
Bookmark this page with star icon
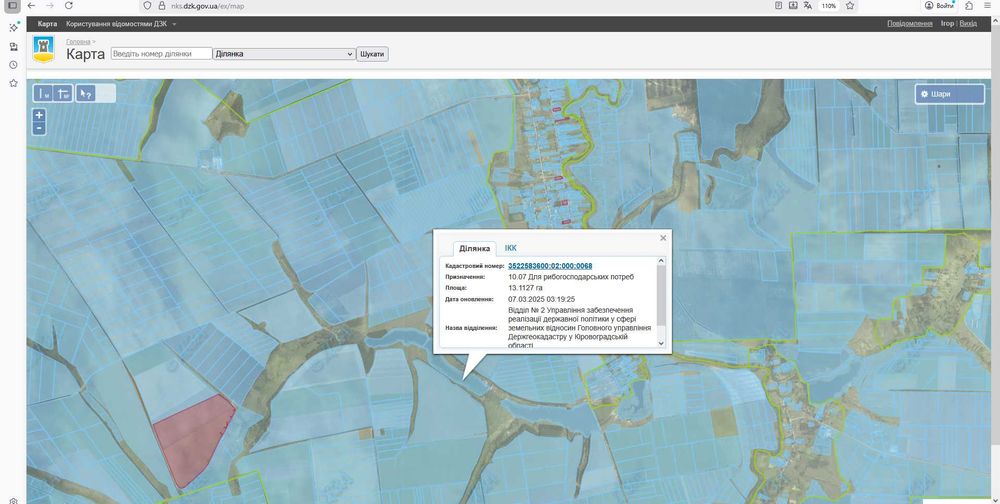850,5
